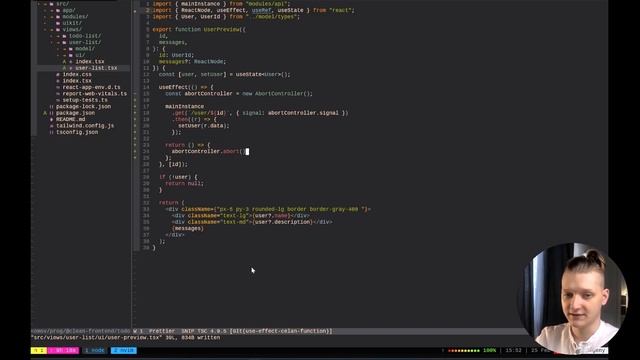Click 'Prettier' in the nvim statusline

(162, 331)
